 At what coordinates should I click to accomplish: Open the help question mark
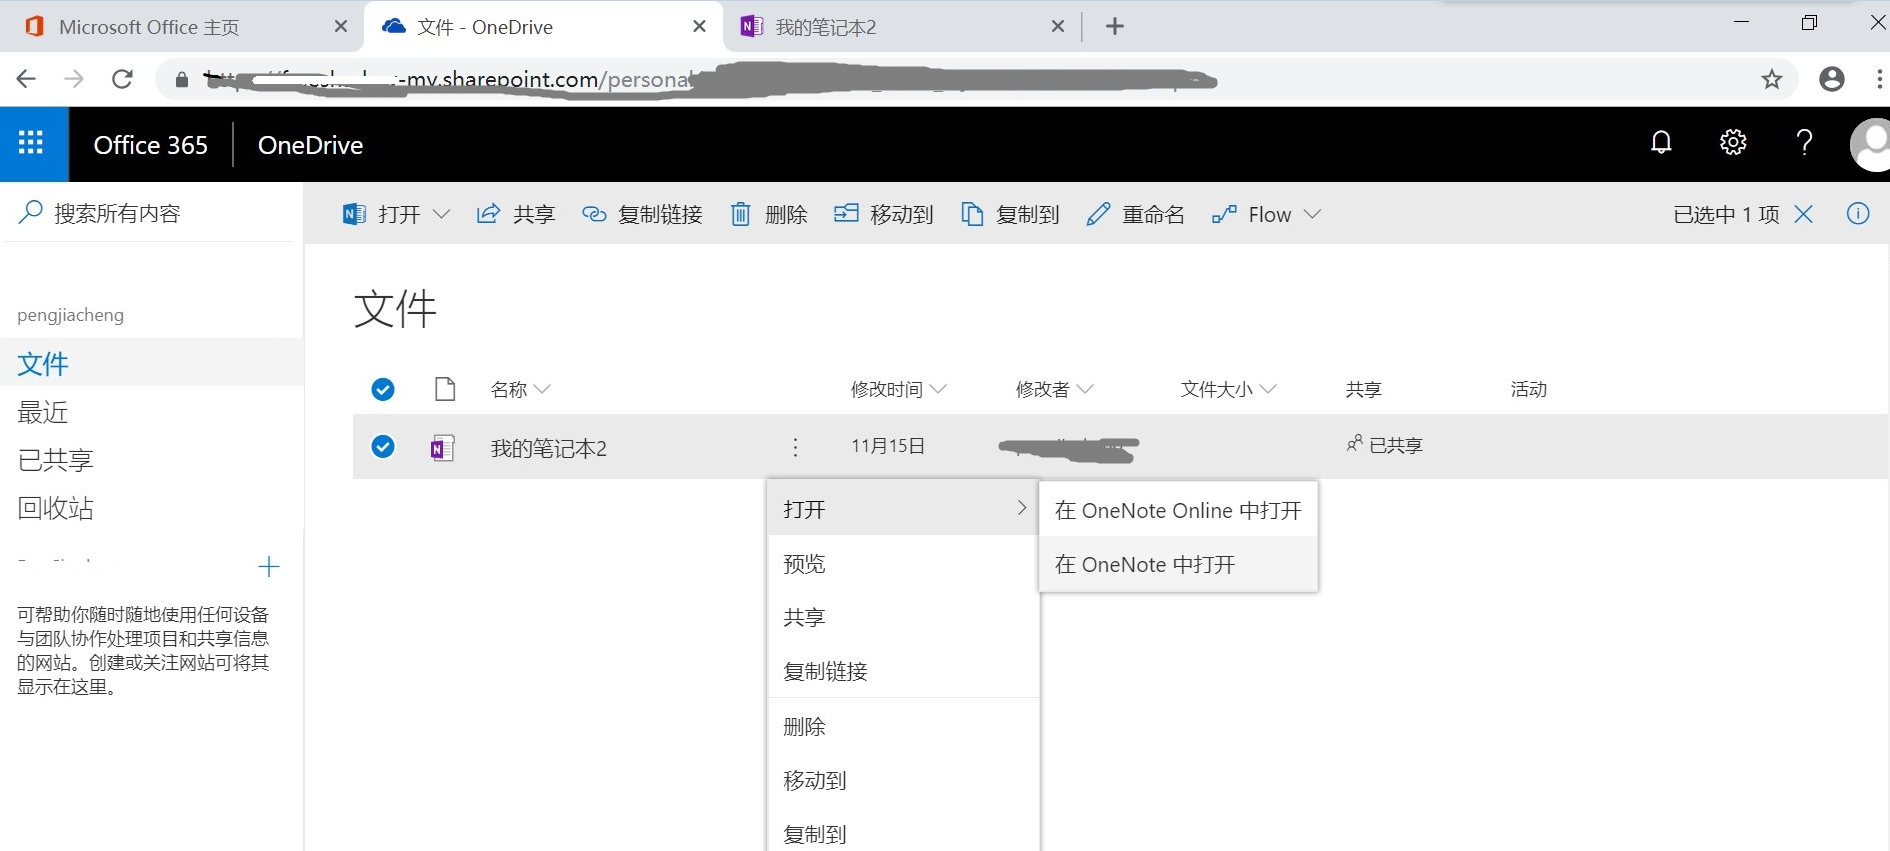(x=1804, y=142)
